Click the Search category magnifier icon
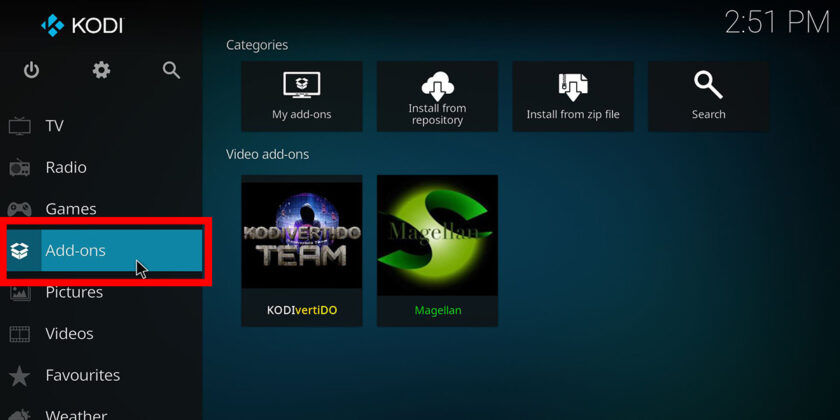840x420 pixels. (708, 86)
